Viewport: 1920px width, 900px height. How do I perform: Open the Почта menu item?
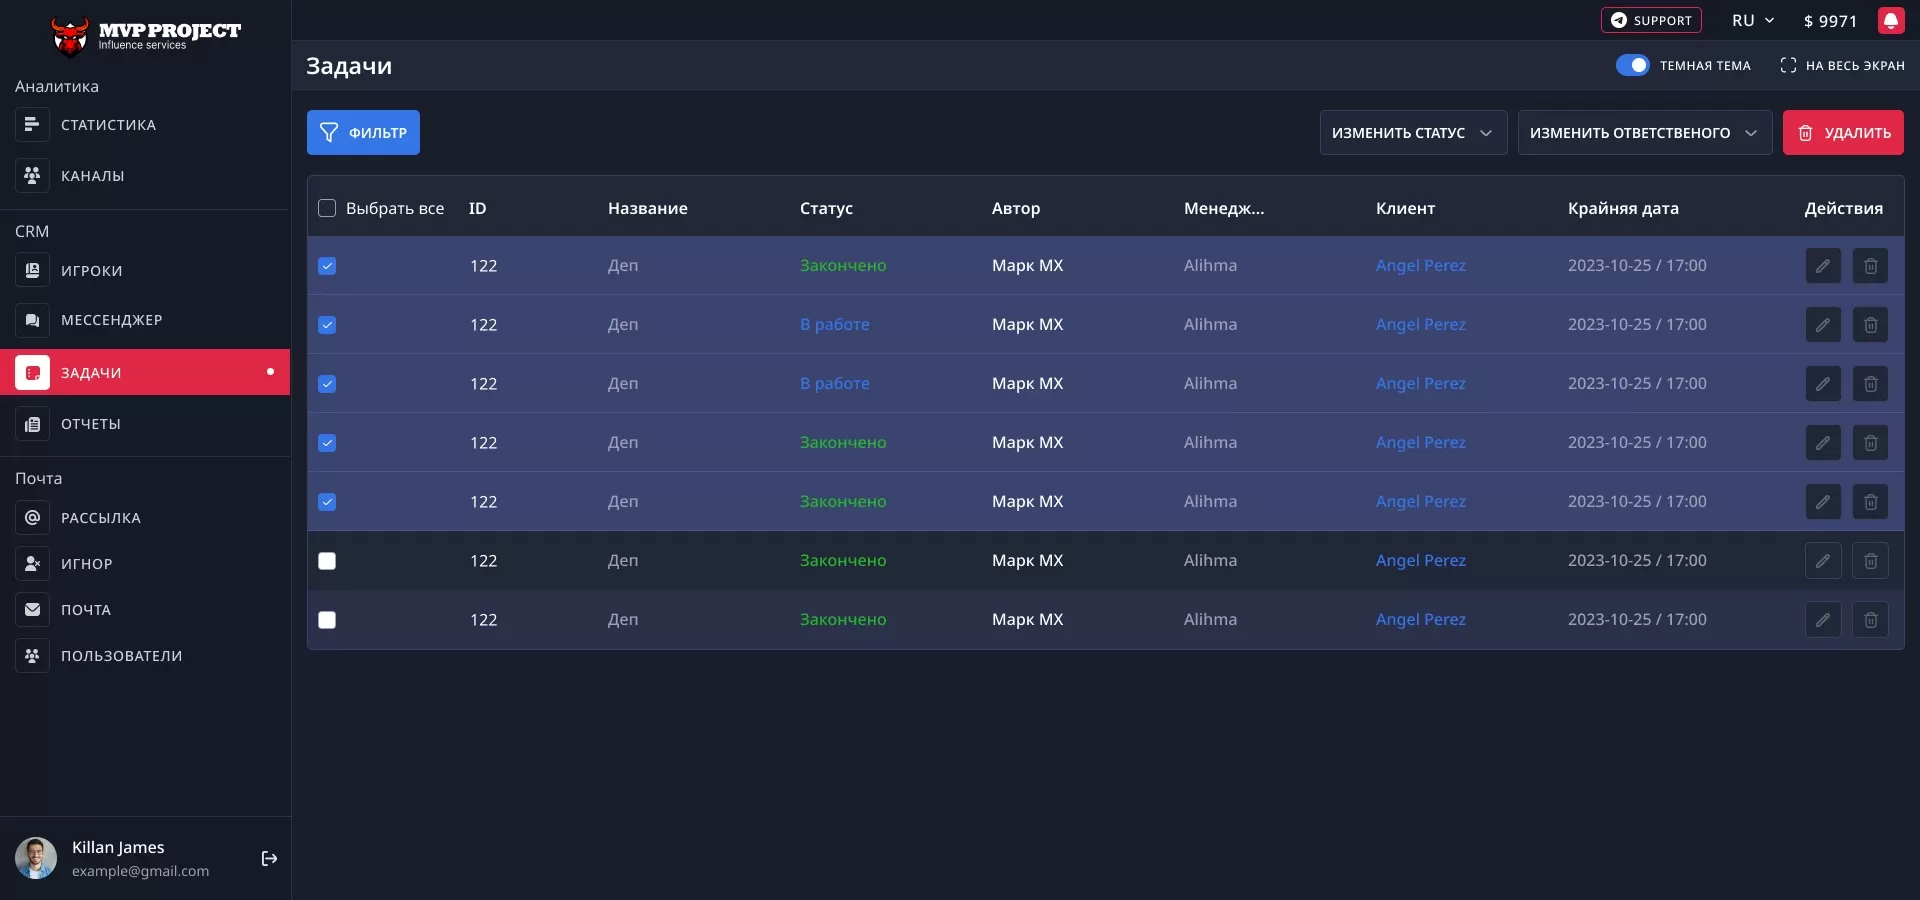point(85,610)
